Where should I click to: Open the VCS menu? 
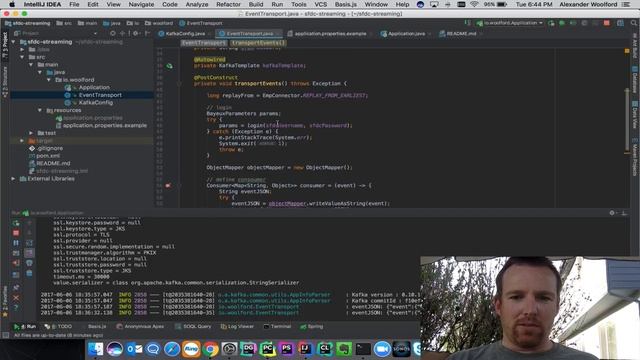tap(320, 4)
